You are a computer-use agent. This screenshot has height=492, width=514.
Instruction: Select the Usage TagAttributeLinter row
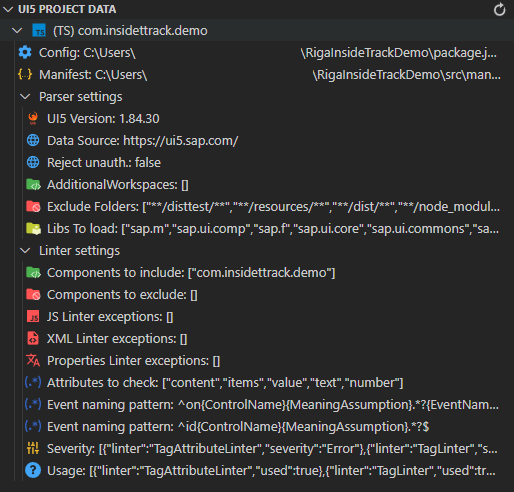coord(257,471)
